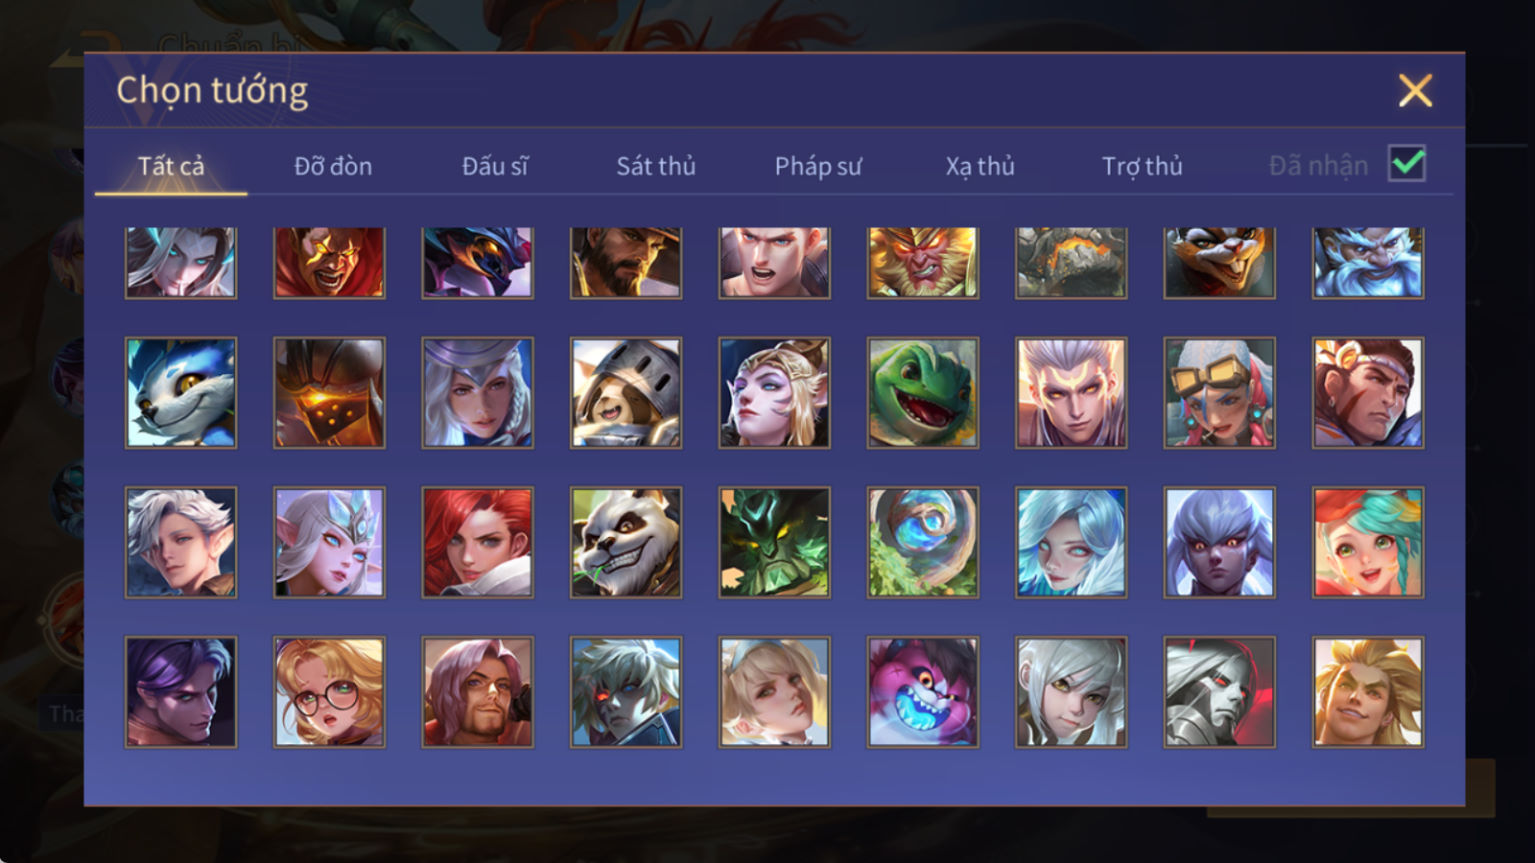Pick the white-bearded blue dwarf hero
The image size is (1535, 863).
click(1368, 262)
